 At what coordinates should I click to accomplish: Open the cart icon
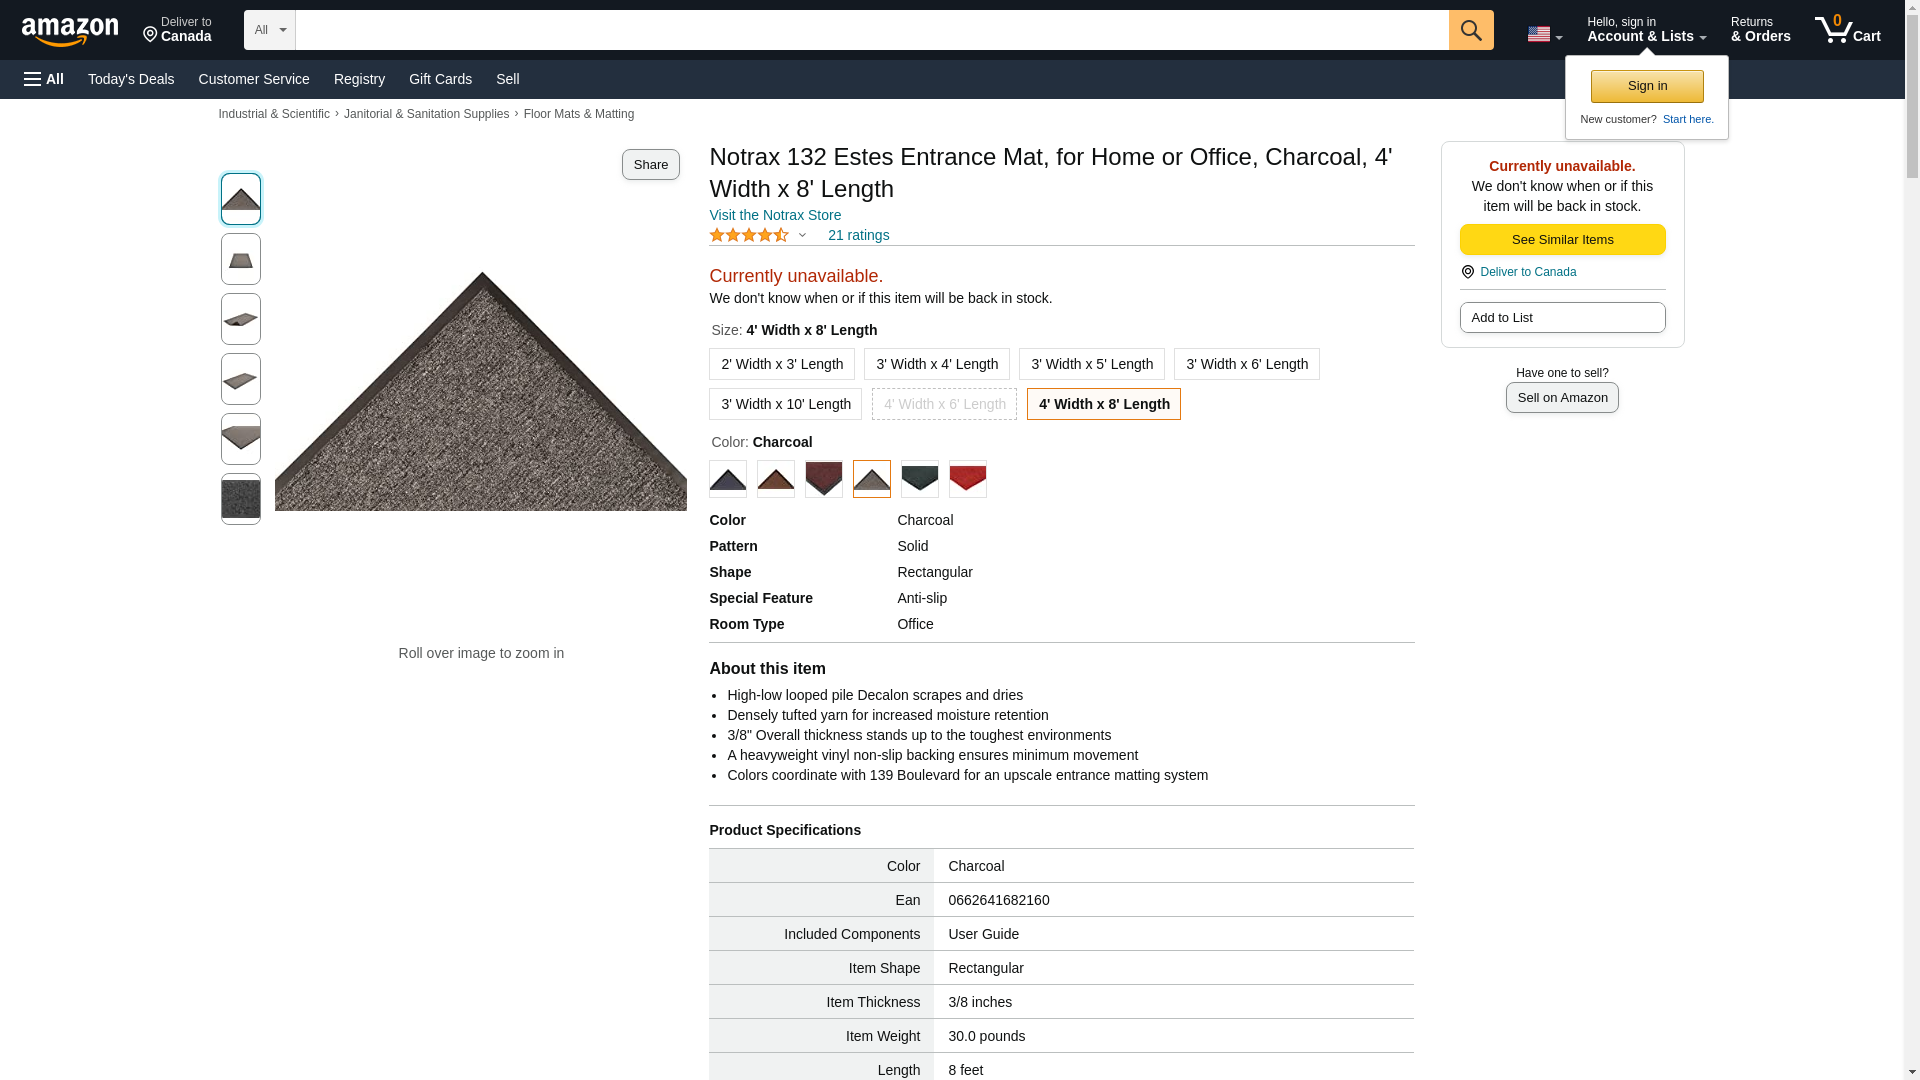tap(1847, 30)
